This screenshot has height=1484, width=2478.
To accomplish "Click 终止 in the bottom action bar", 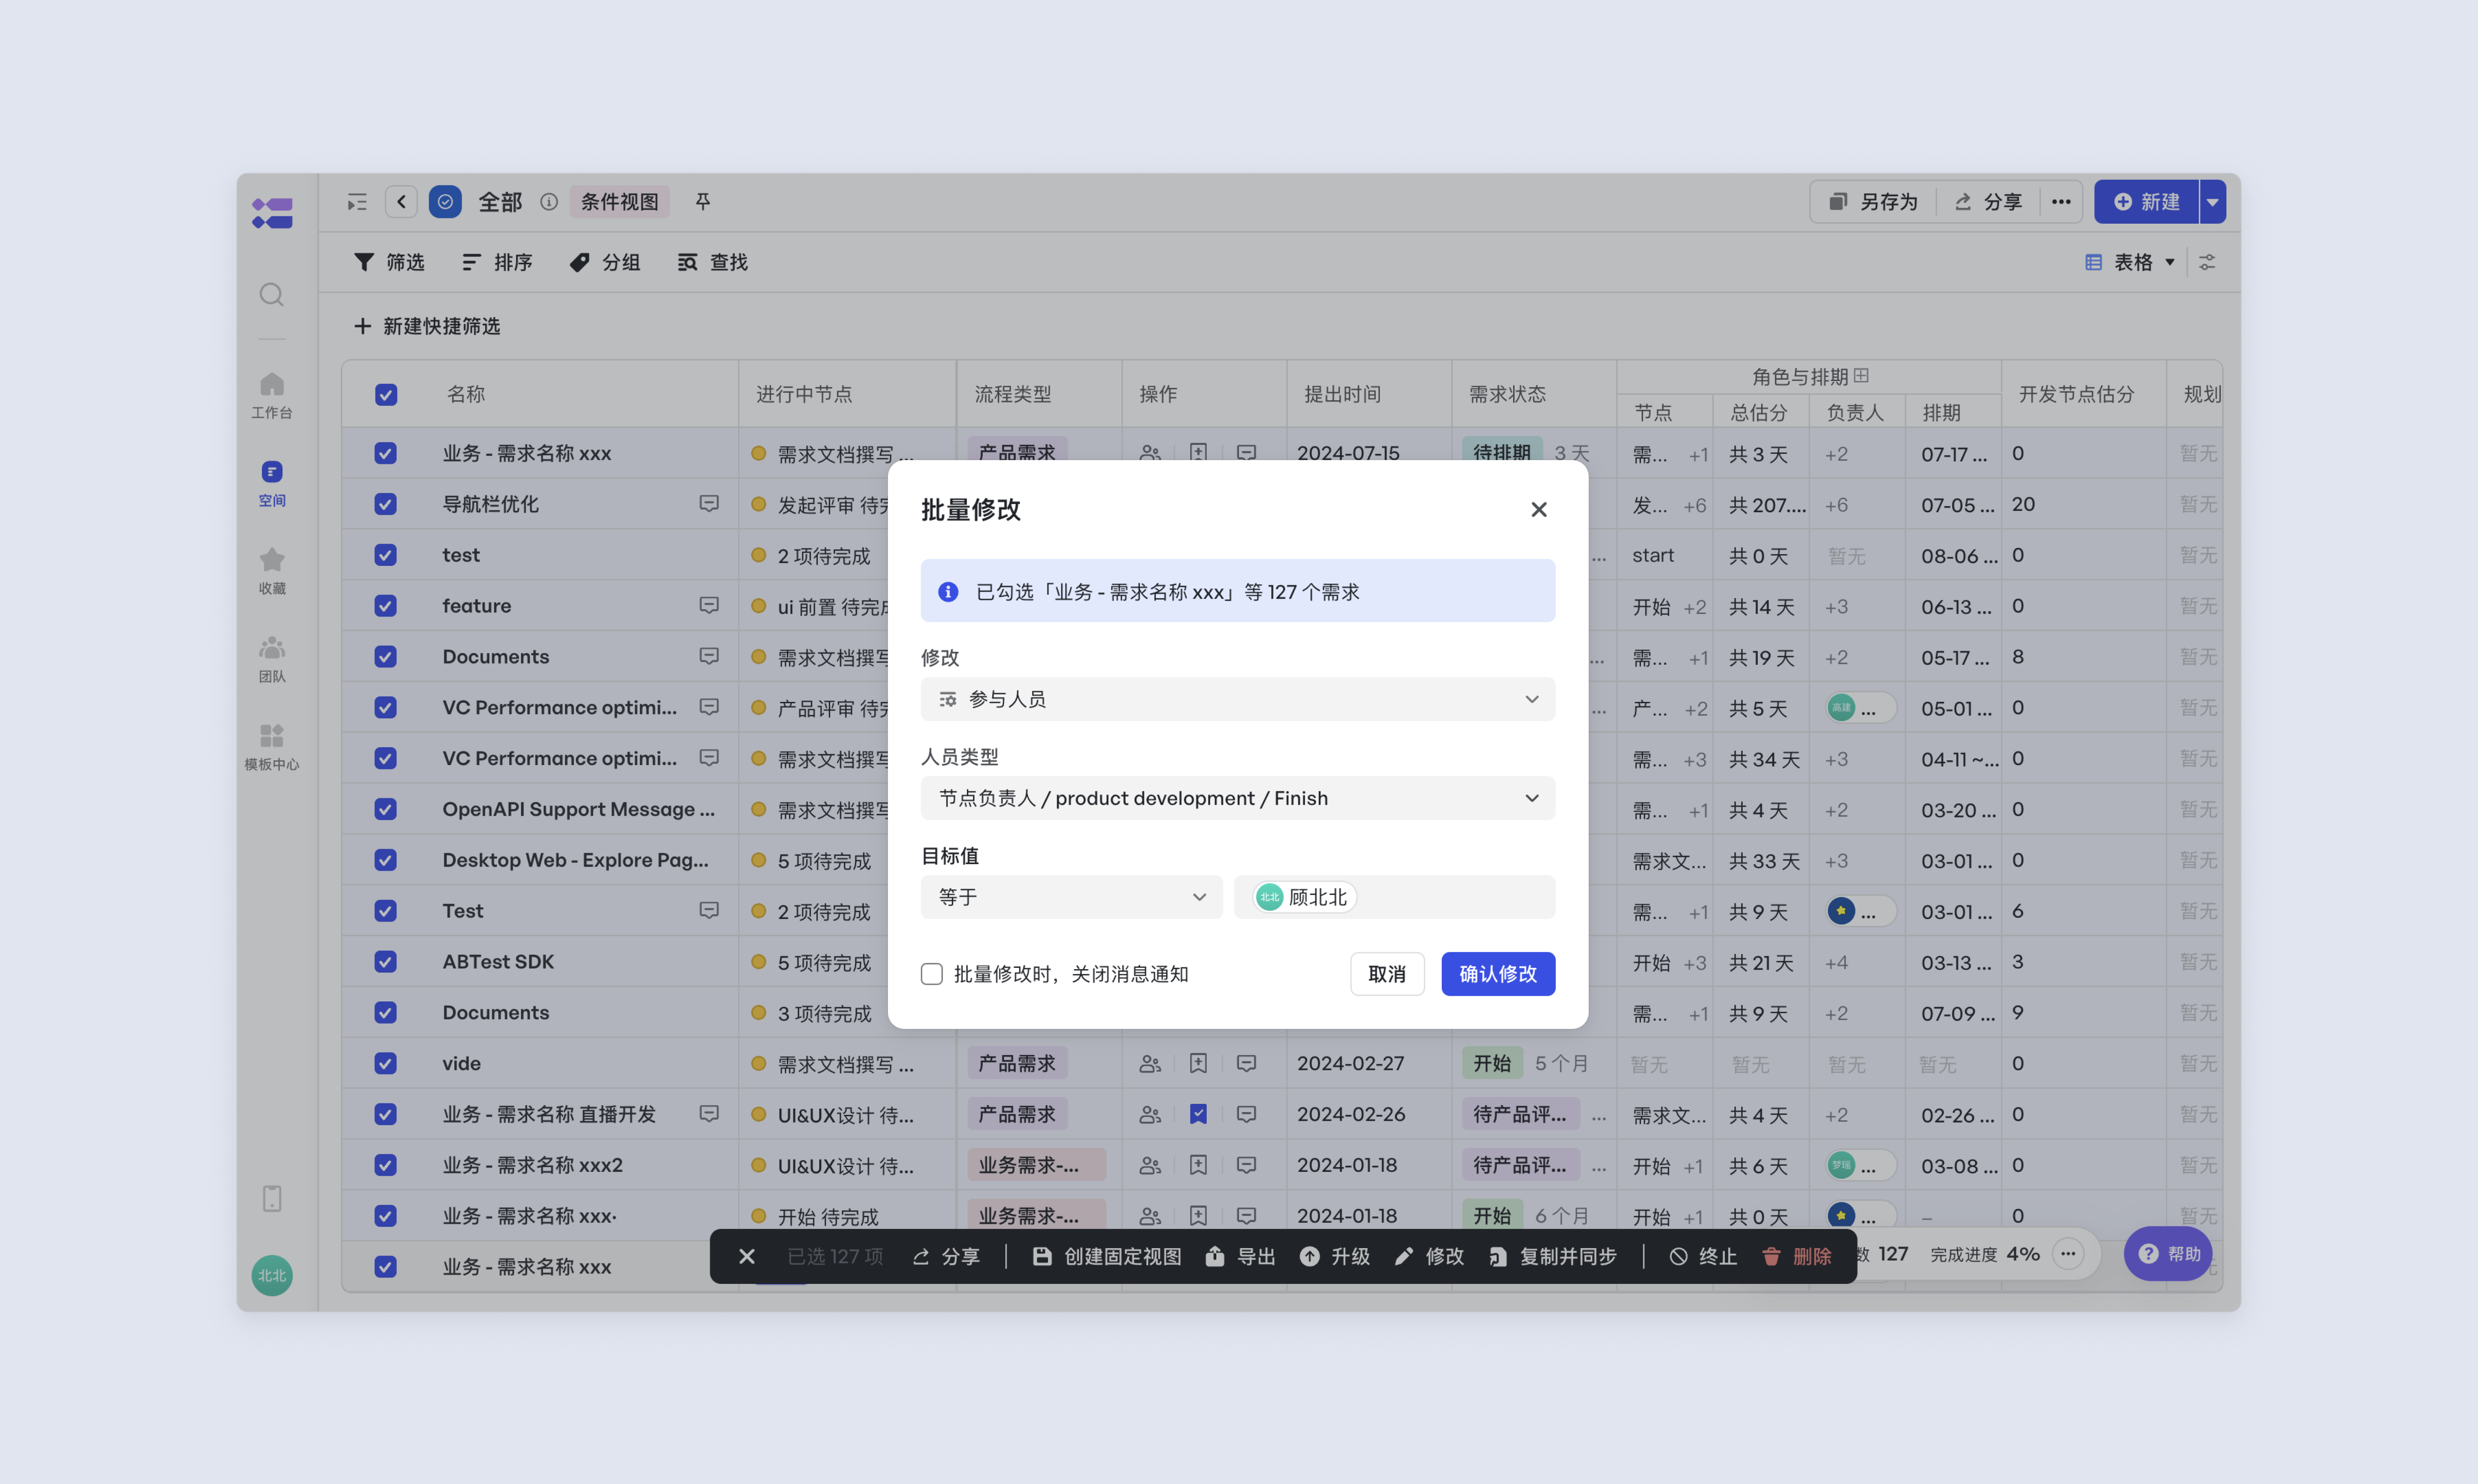I will point(1703,1256).
